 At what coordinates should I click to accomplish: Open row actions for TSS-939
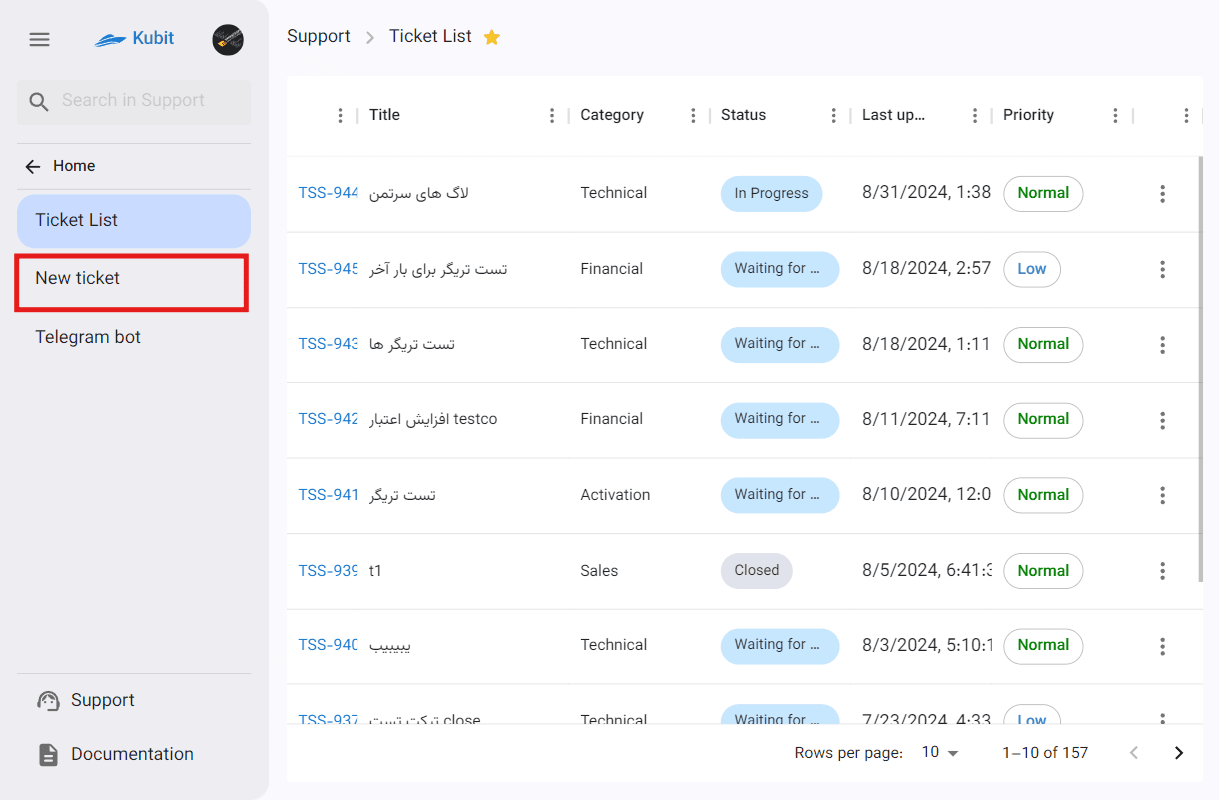click(1162, 571)
